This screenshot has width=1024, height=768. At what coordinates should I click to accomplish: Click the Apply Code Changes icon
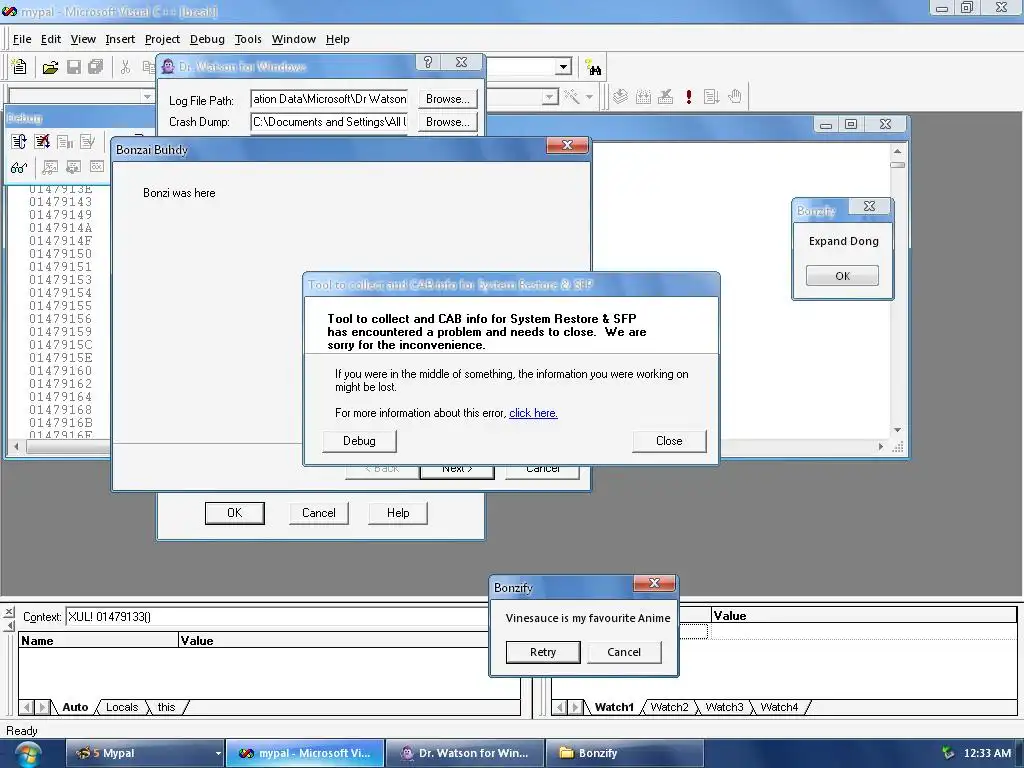(88, 142)
